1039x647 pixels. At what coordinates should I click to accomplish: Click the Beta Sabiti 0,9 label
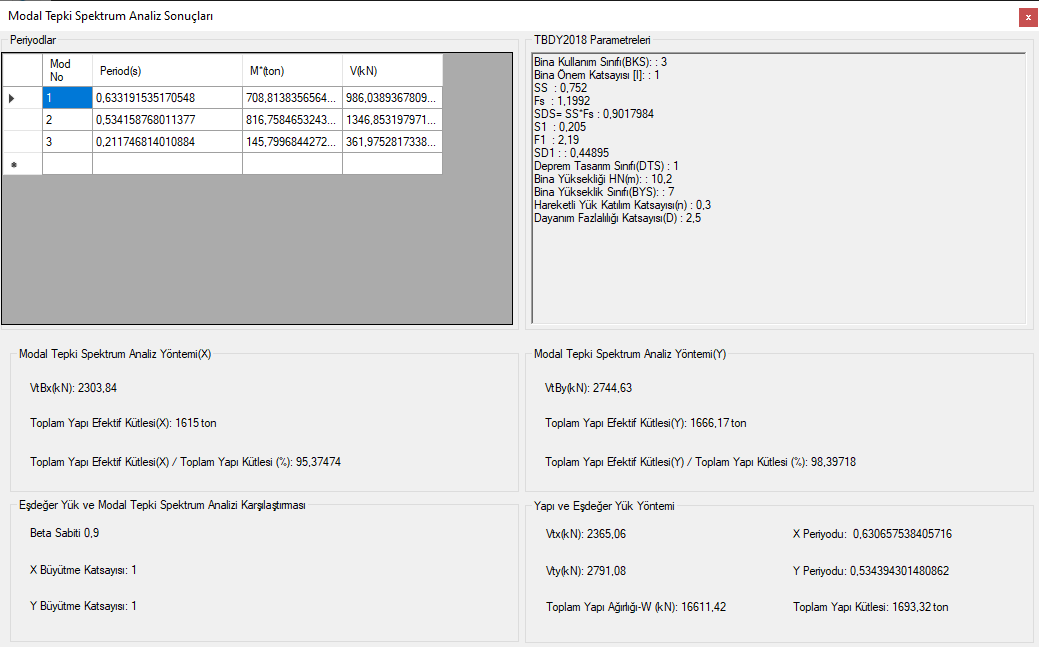point(64,533)
